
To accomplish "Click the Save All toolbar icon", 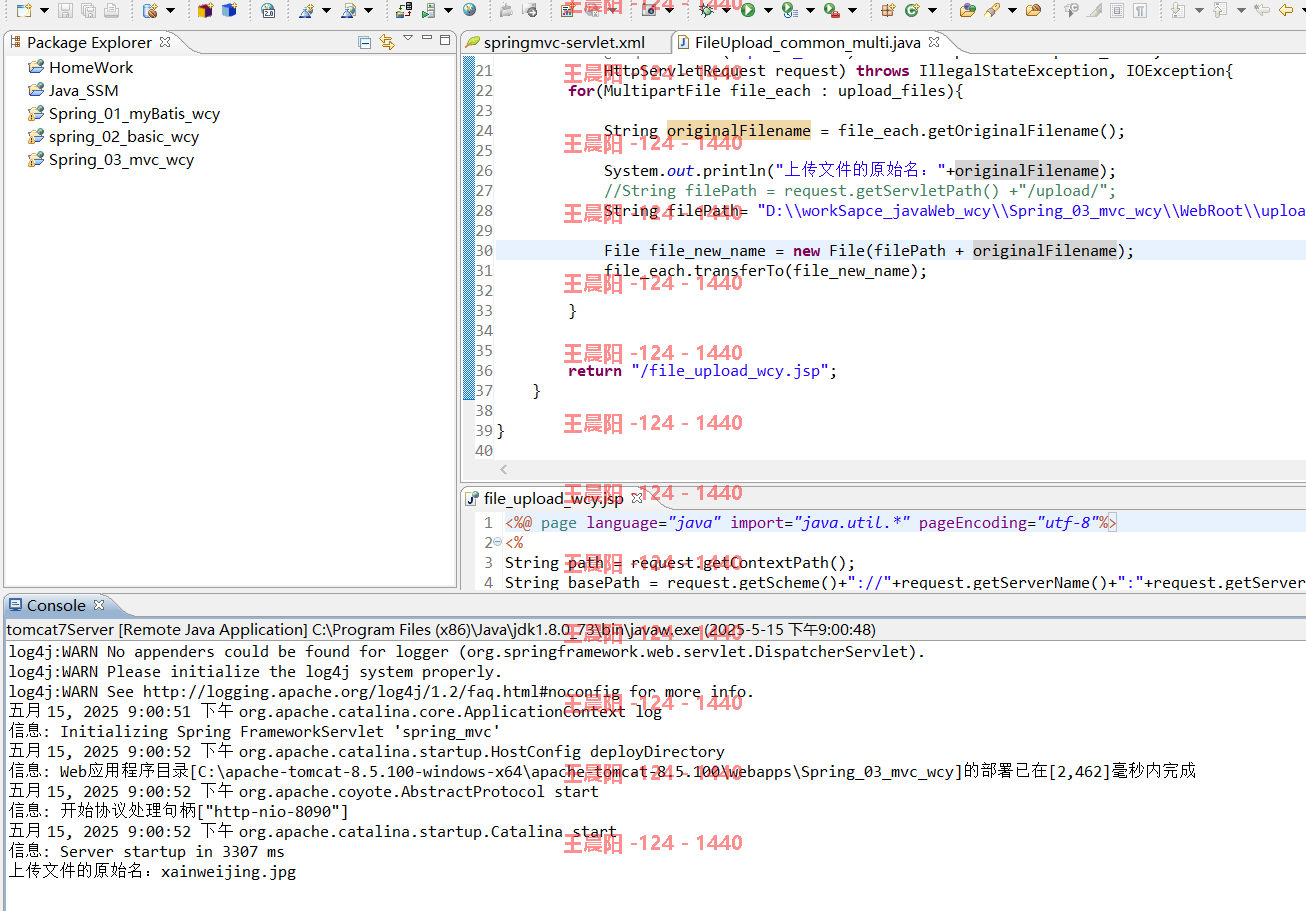I will click(x=88, y=10).
